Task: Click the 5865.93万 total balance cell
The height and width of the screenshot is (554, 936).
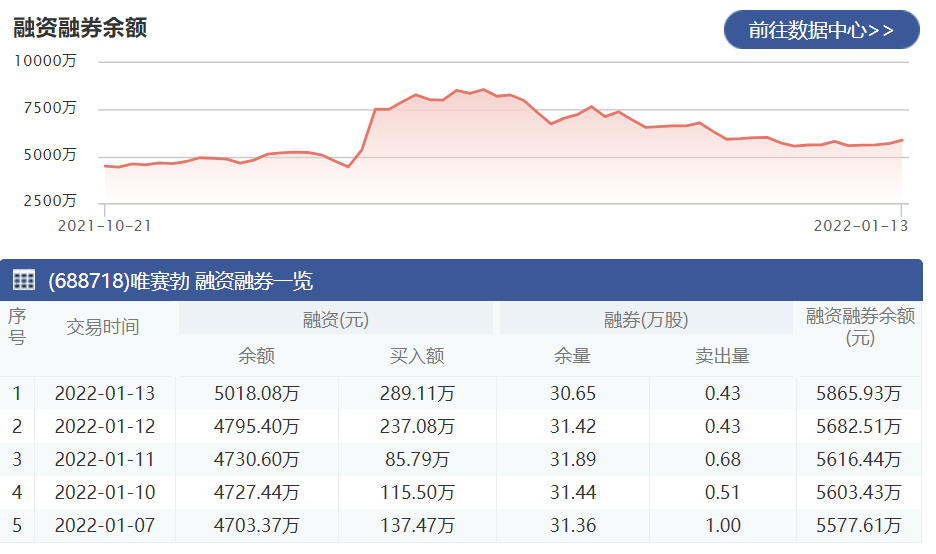Action: 859,393
